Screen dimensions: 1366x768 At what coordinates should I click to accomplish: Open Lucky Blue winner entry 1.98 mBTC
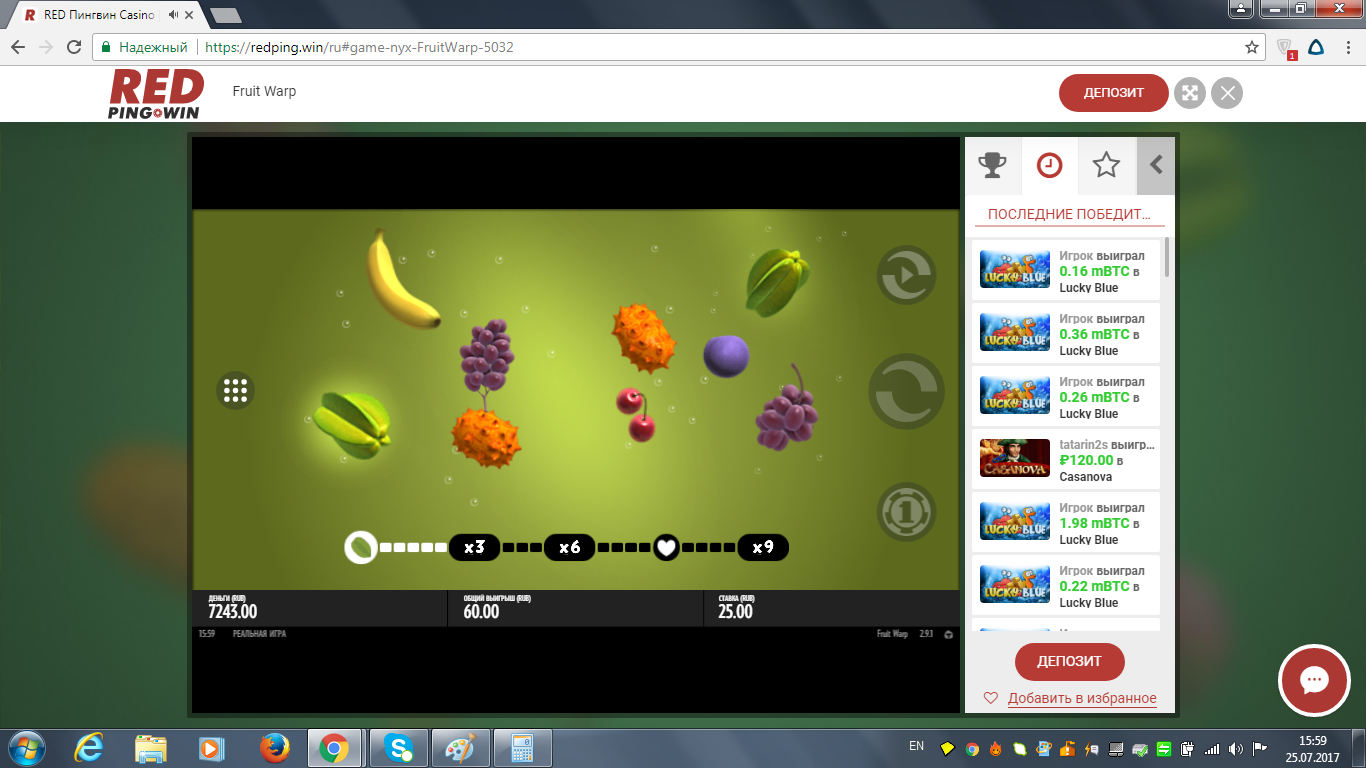click(1066, 522)
